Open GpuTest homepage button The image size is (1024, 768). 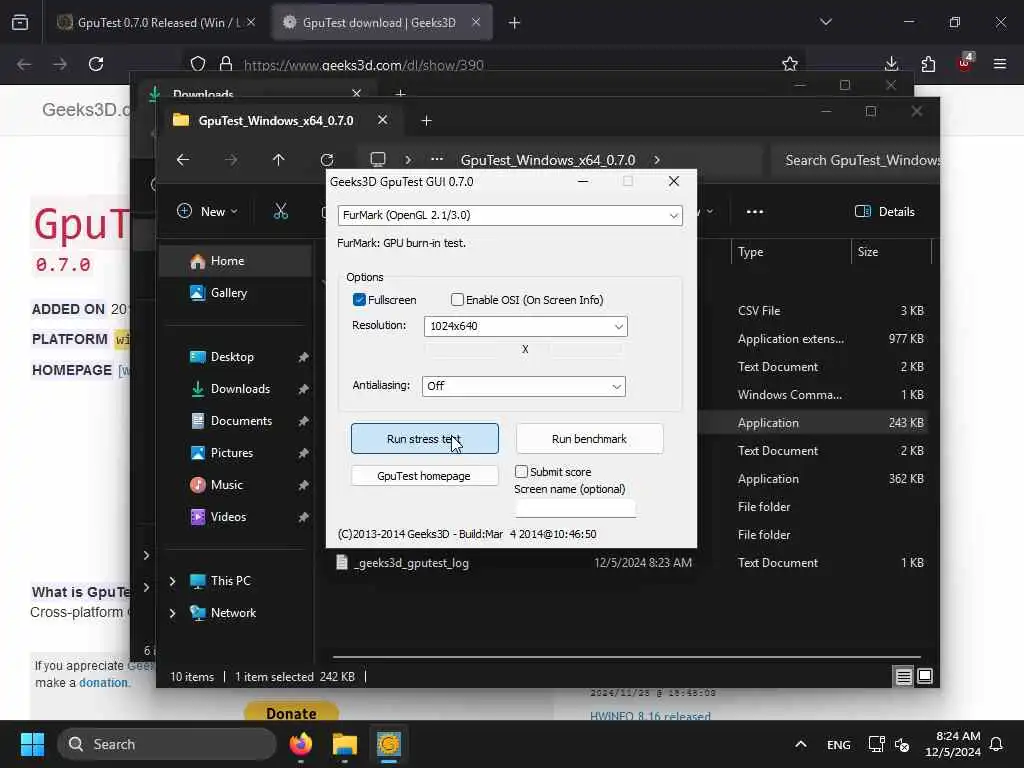pos(424,476)
